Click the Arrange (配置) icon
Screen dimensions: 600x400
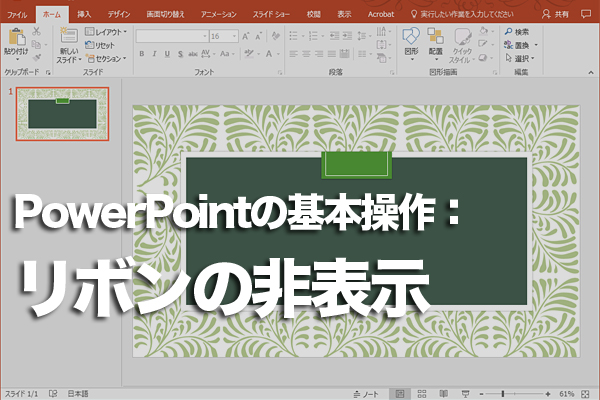(435, 36)
